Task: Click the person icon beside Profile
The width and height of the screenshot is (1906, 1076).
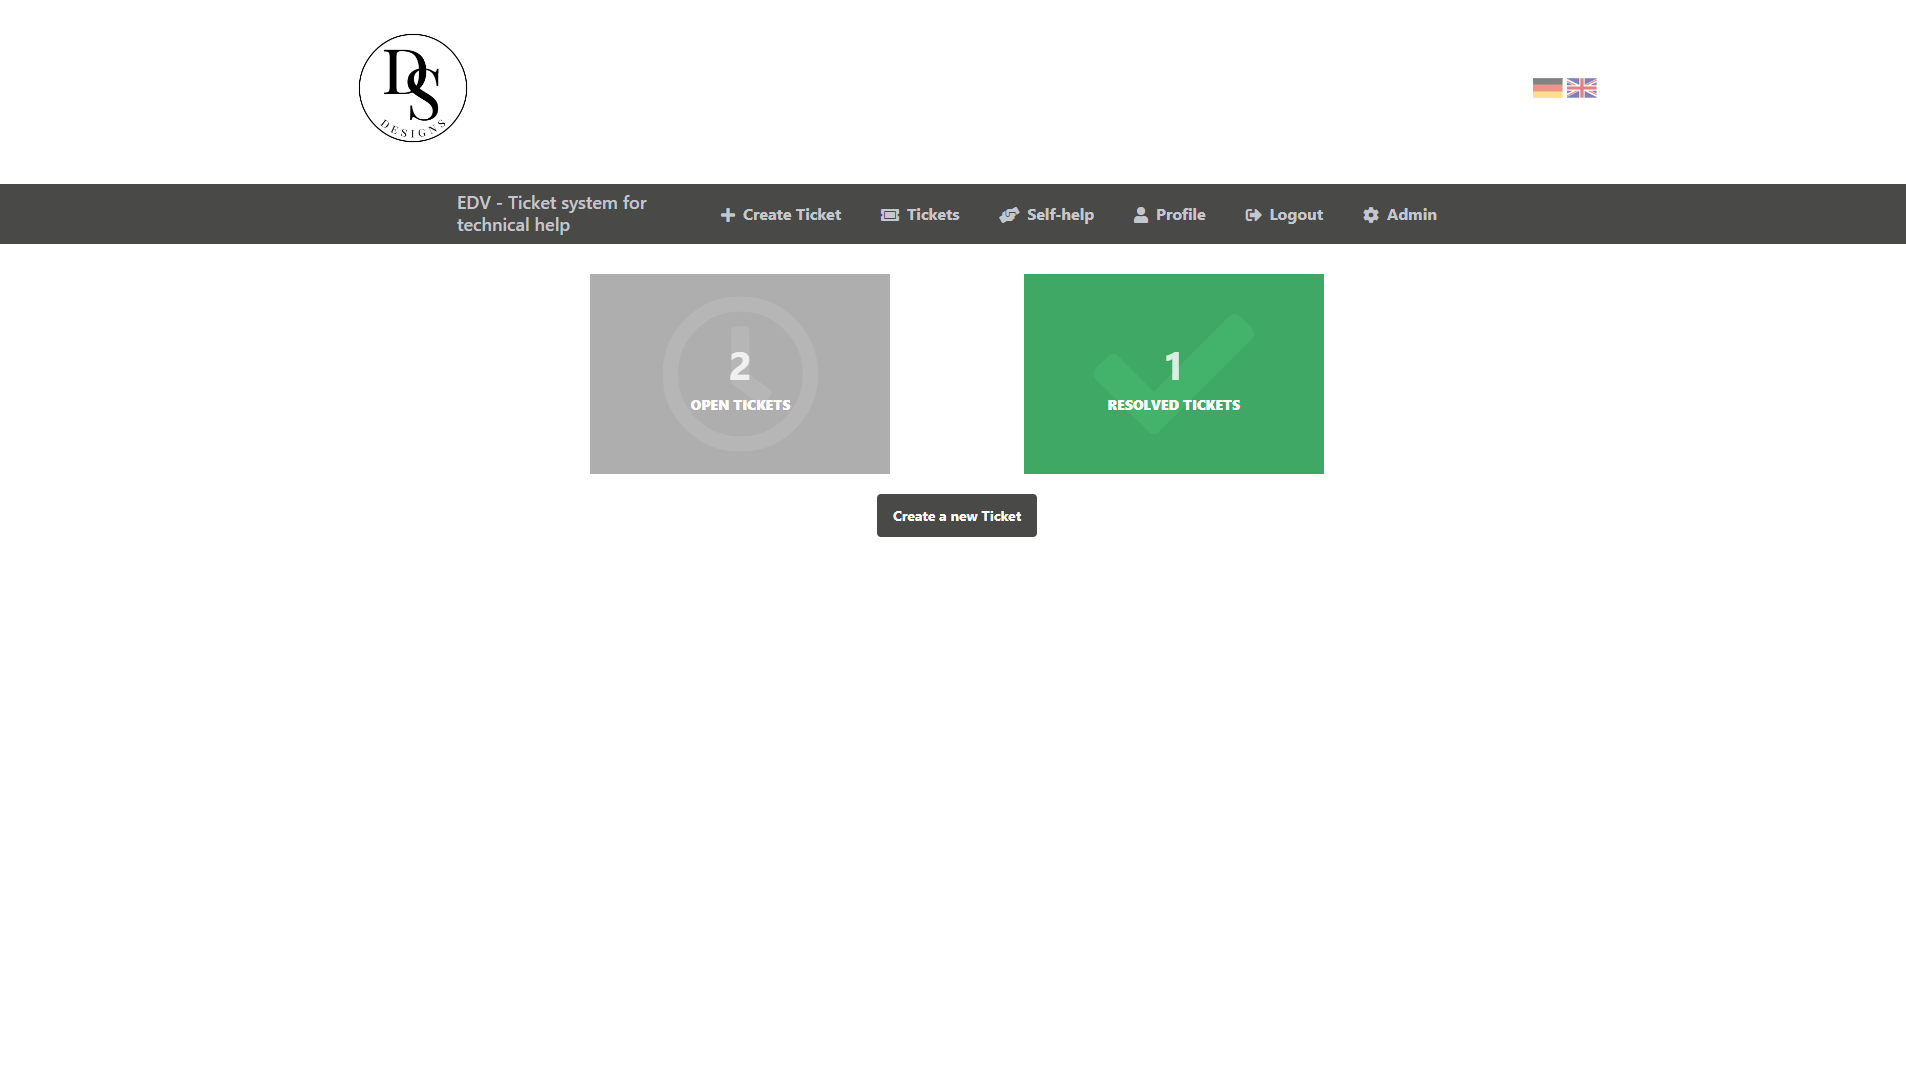Action: [x=1140, y=215]
